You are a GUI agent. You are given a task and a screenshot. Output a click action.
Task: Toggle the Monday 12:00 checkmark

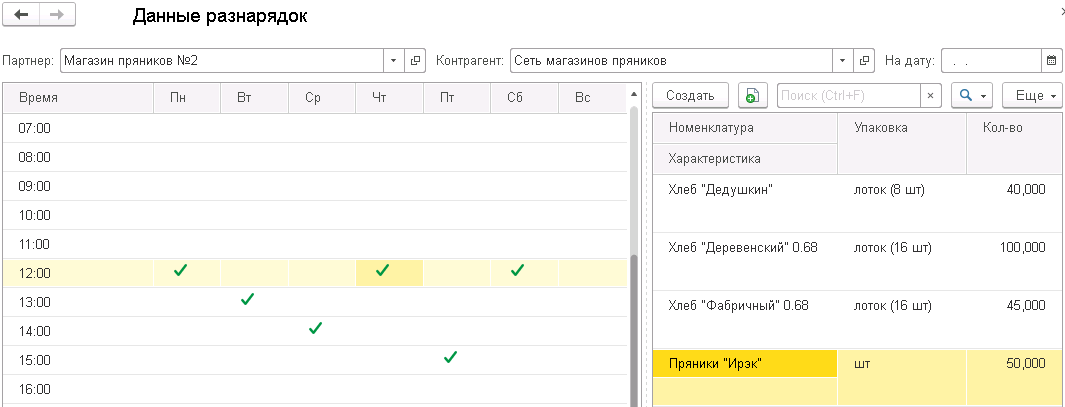(x=180, y=271)
